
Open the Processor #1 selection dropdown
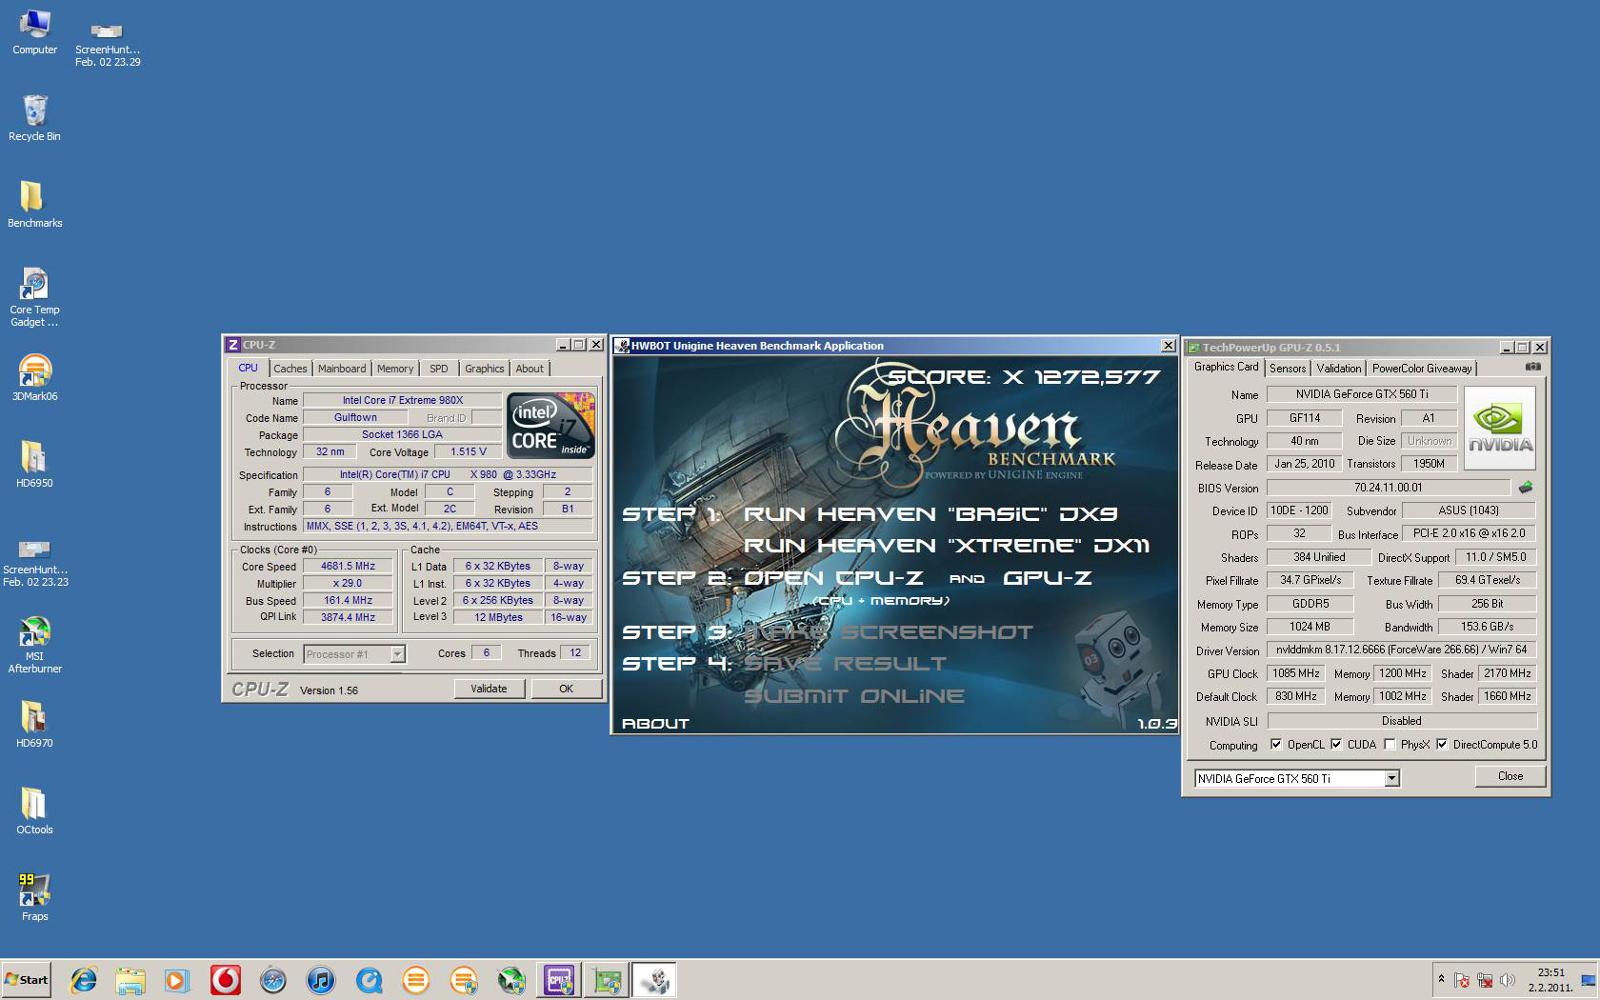click(397, 654)
